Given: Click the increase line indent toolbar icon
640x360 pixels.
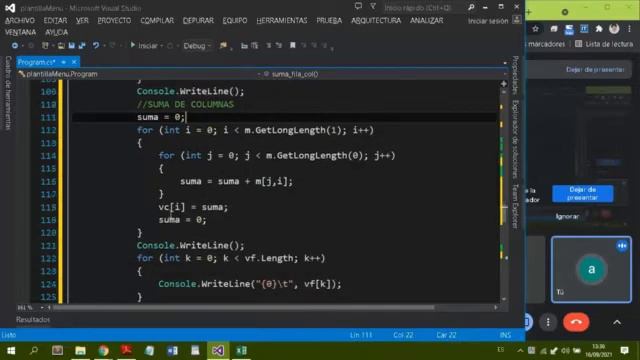Looking at the screenshot, I should (255, 46).
